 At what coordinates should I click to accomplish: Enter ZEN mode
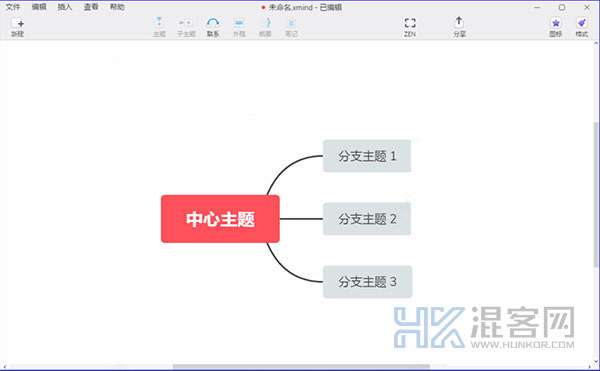click(x=410, y=27)
